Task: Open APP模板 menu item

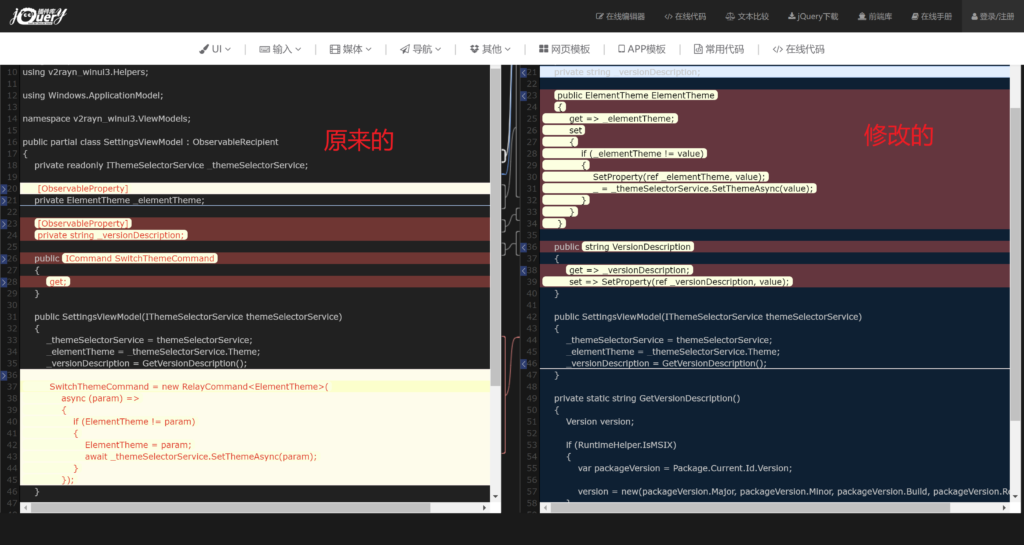Action: 642,49
